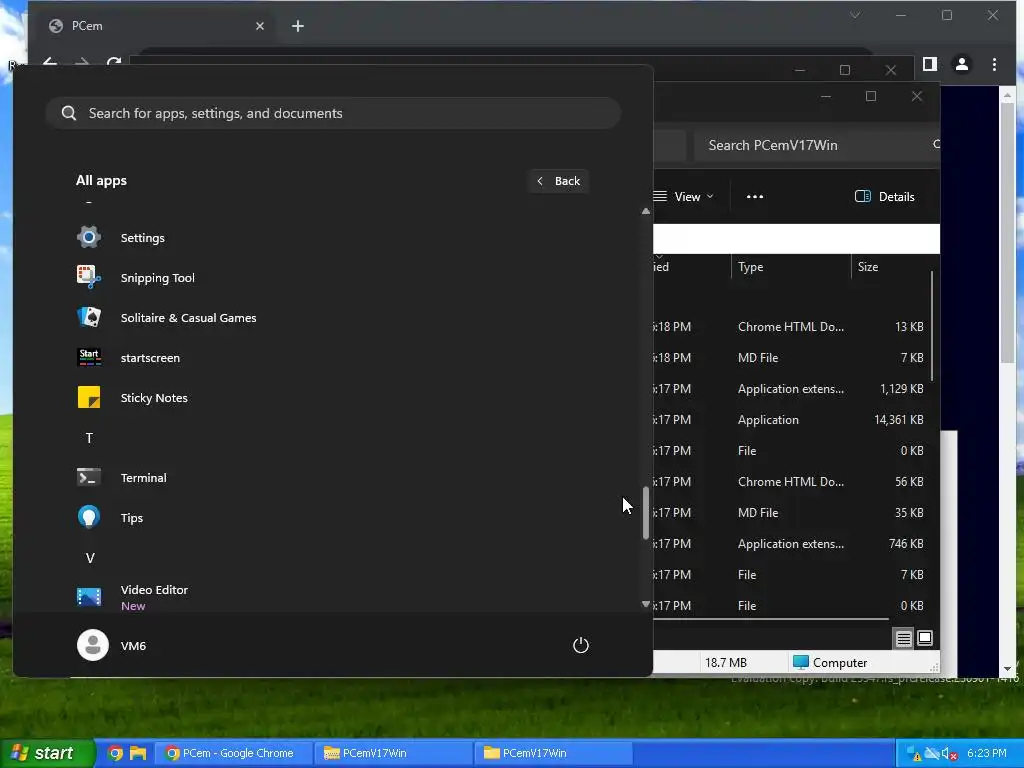Close the PCem tab
Screen dimensions: 1024x768
click(260, 26)
